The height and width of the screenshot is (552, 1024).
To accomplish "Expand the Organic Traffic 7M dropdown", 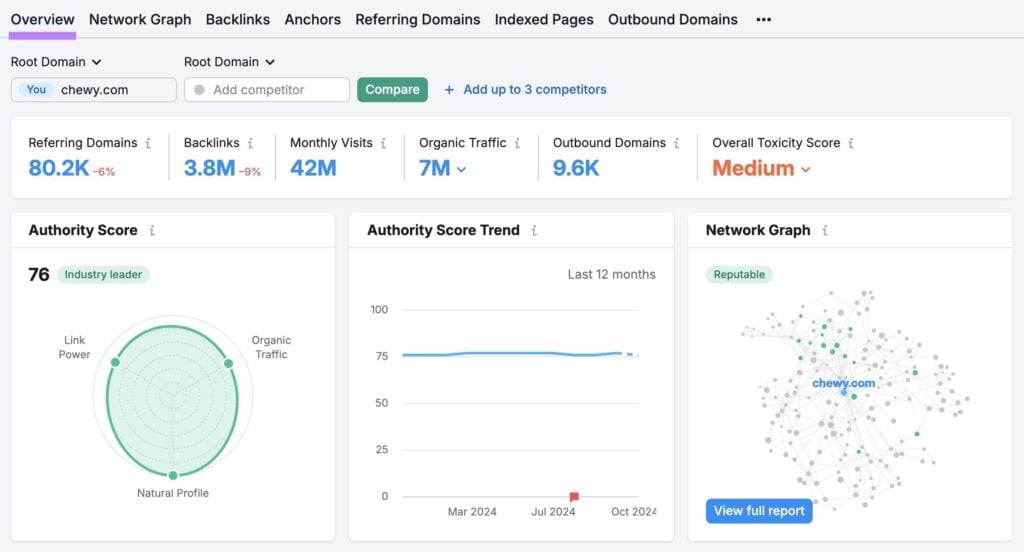I will click(461, 169).
